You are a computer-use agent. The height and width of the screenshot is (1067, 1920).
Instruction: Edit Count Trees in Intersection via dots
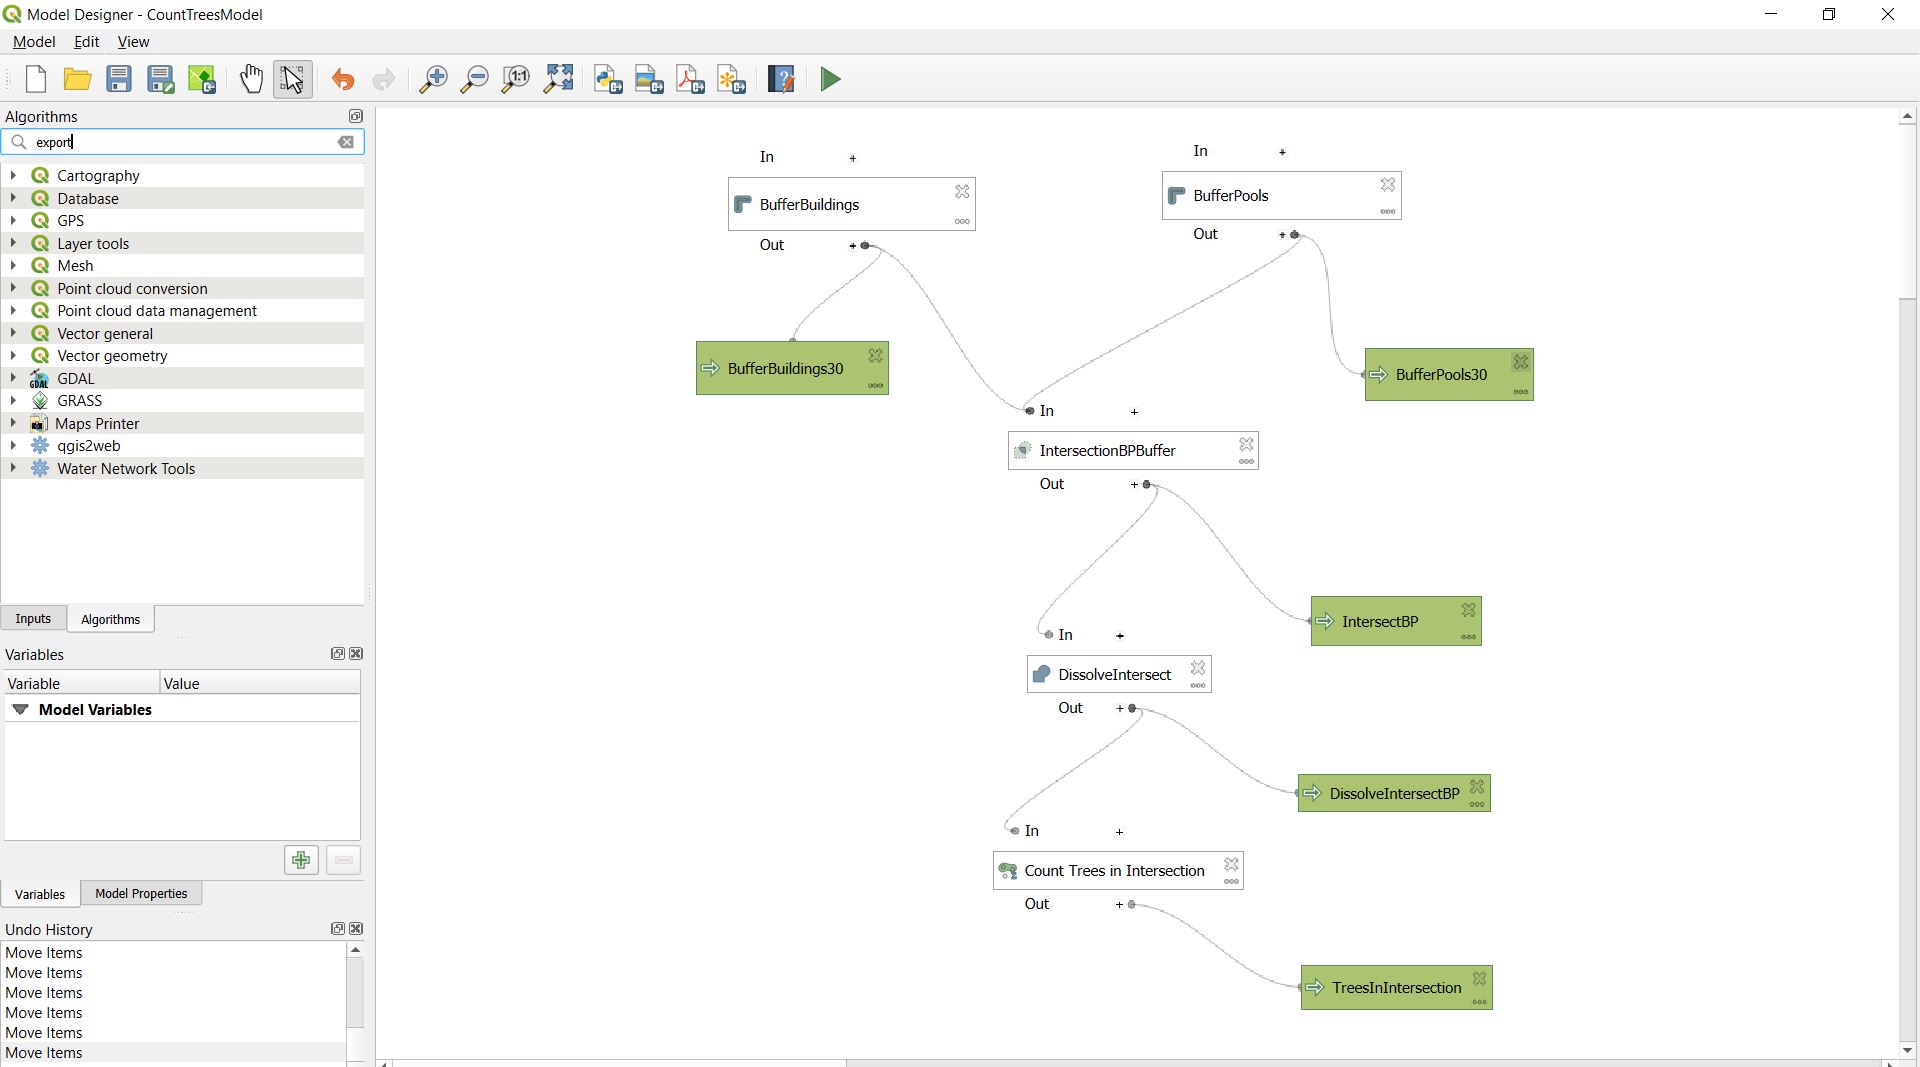coord(1232,882)
